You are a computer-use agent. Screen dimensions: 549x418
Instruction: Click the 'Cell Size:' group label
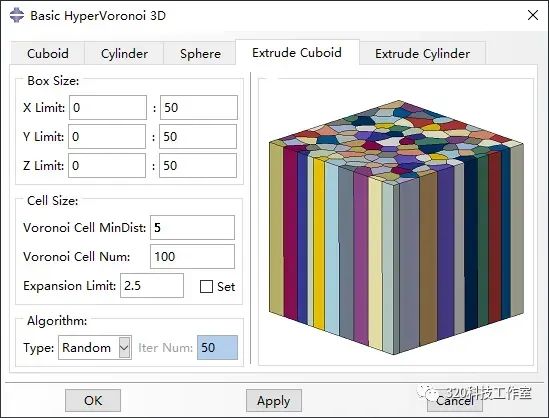click(53, 201)
